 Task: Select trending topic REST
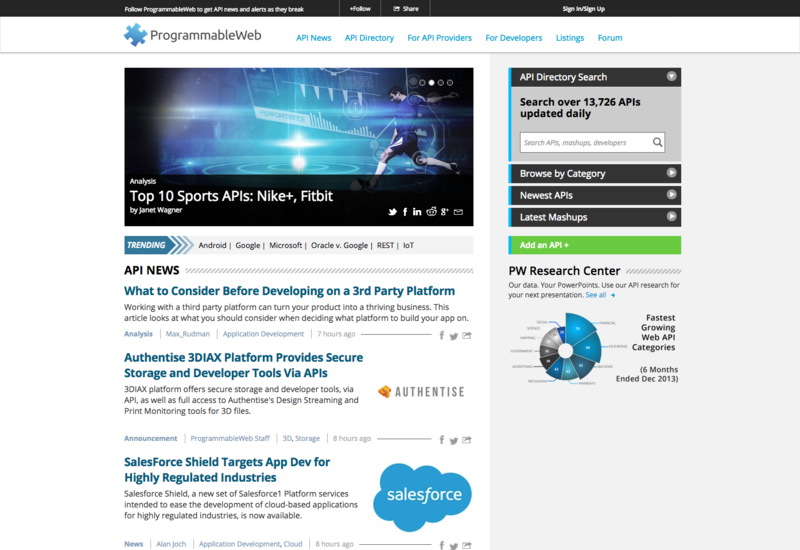coord(385,245)
